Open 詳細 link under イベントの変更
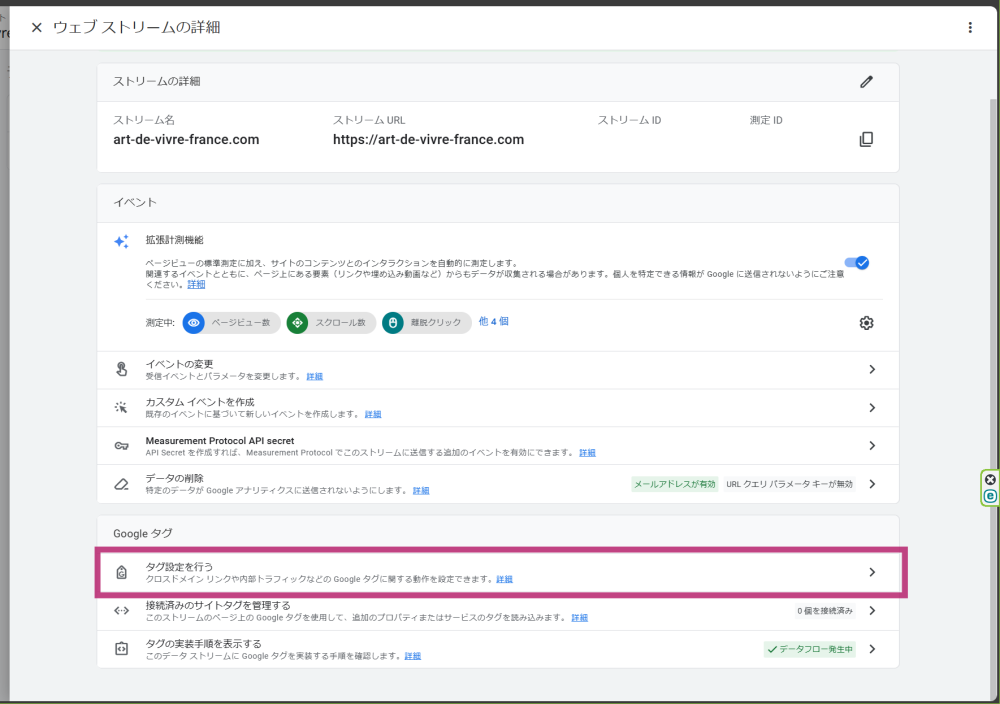The width and height of the screenshot is (1000, 704). point(314,377)
